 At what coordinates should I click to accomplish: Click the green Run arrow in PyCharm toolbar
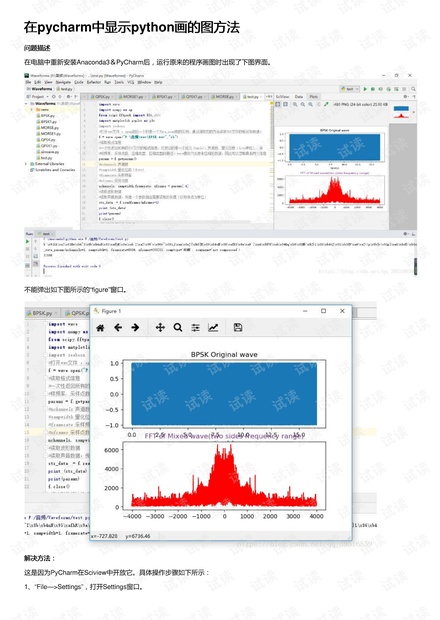point(365,89)
